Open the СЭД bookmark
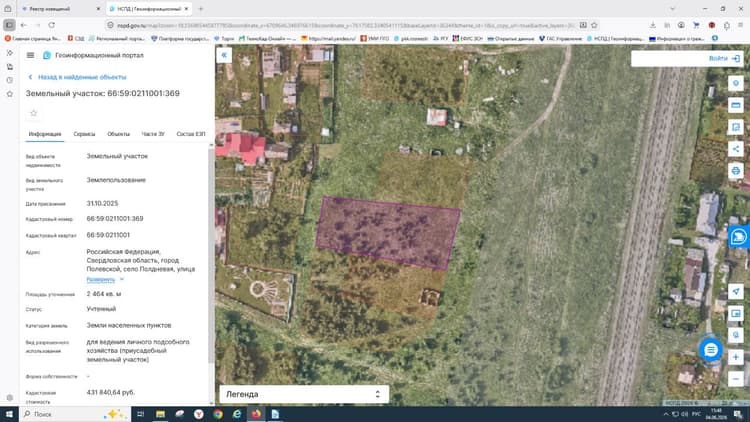 [x=76, y=38]
